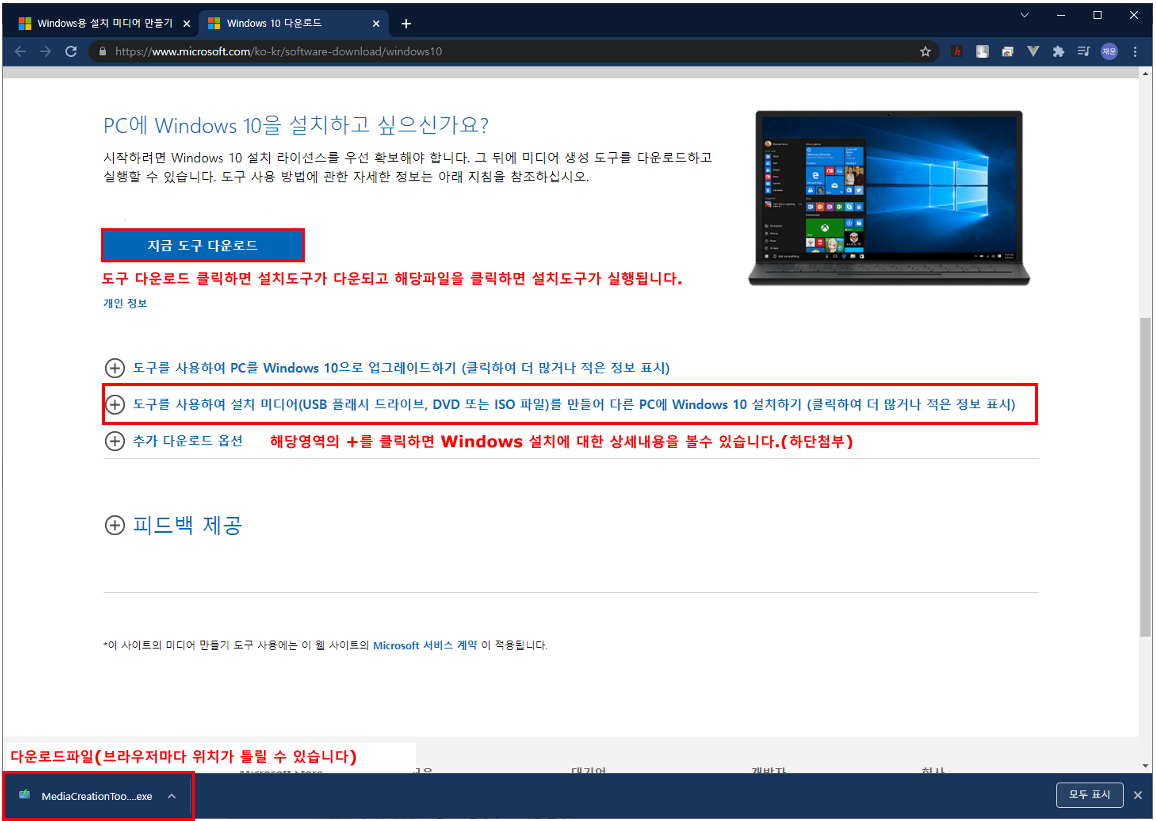Open the 'Microsoft 서비스 계약' link
Viewport: 1156px width, 821px height.
(425, 646)
